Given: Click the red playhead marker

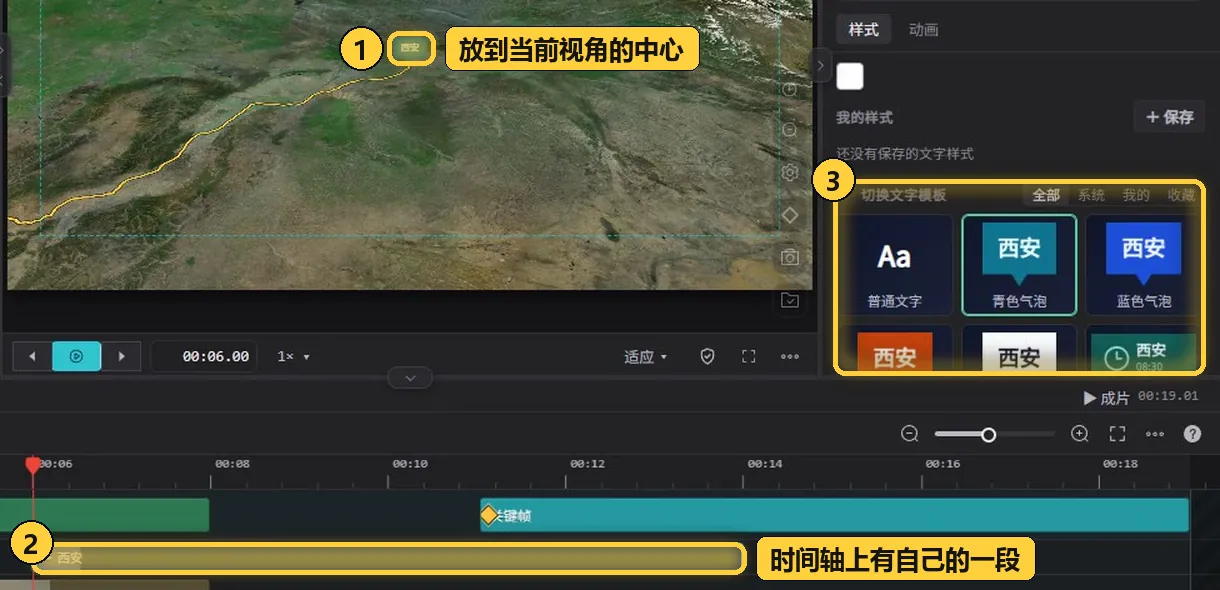Looking at the screenshot, I should click(33, 465).
